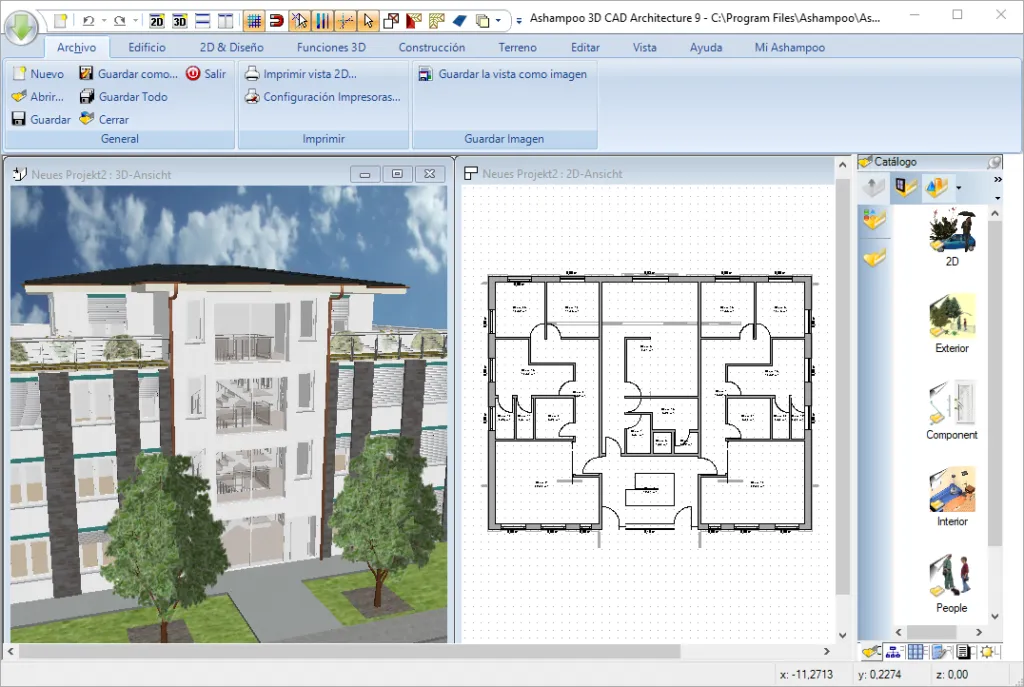1024x687 pixels.
Task: Click the new document icon in quick toolbar
Action: [x=61, y=20]
